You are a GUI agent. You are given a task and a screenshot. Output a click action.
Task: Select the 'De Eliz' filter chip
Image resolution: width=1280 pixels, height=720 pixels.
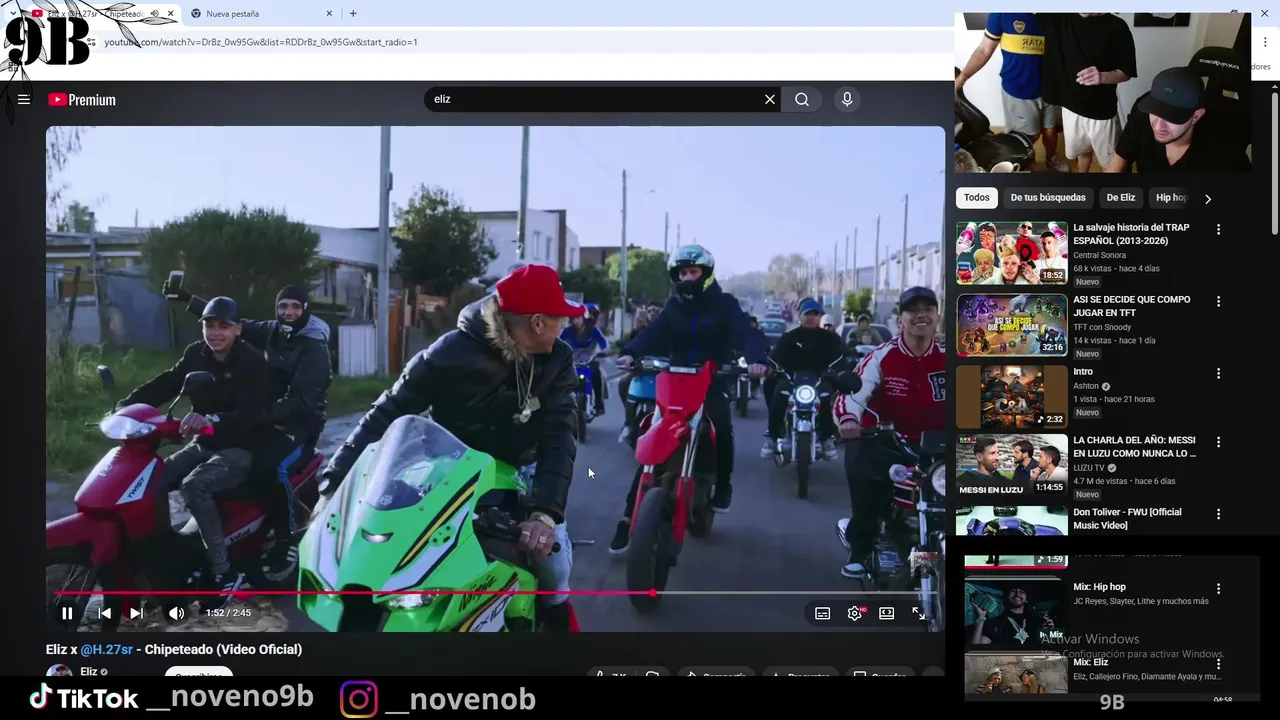coord(1120,198)
